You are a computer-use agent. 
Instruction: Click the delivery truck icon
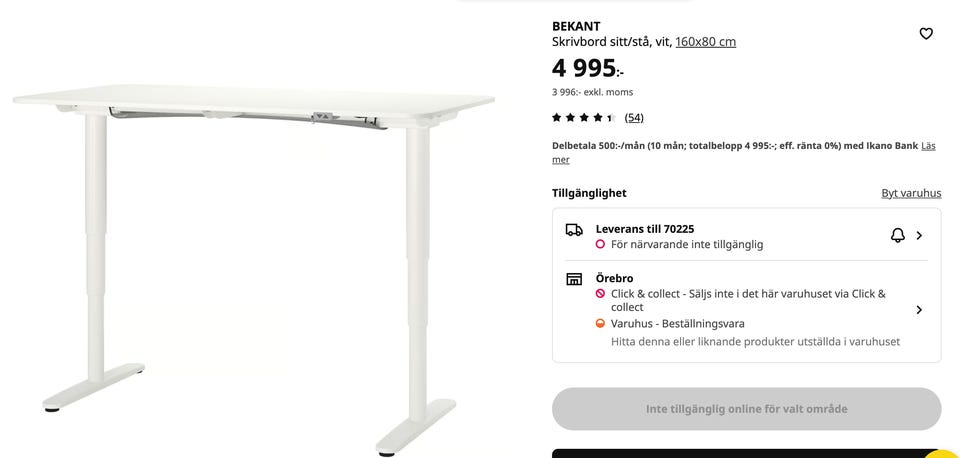pyautogui.click(x=574, y=230)
